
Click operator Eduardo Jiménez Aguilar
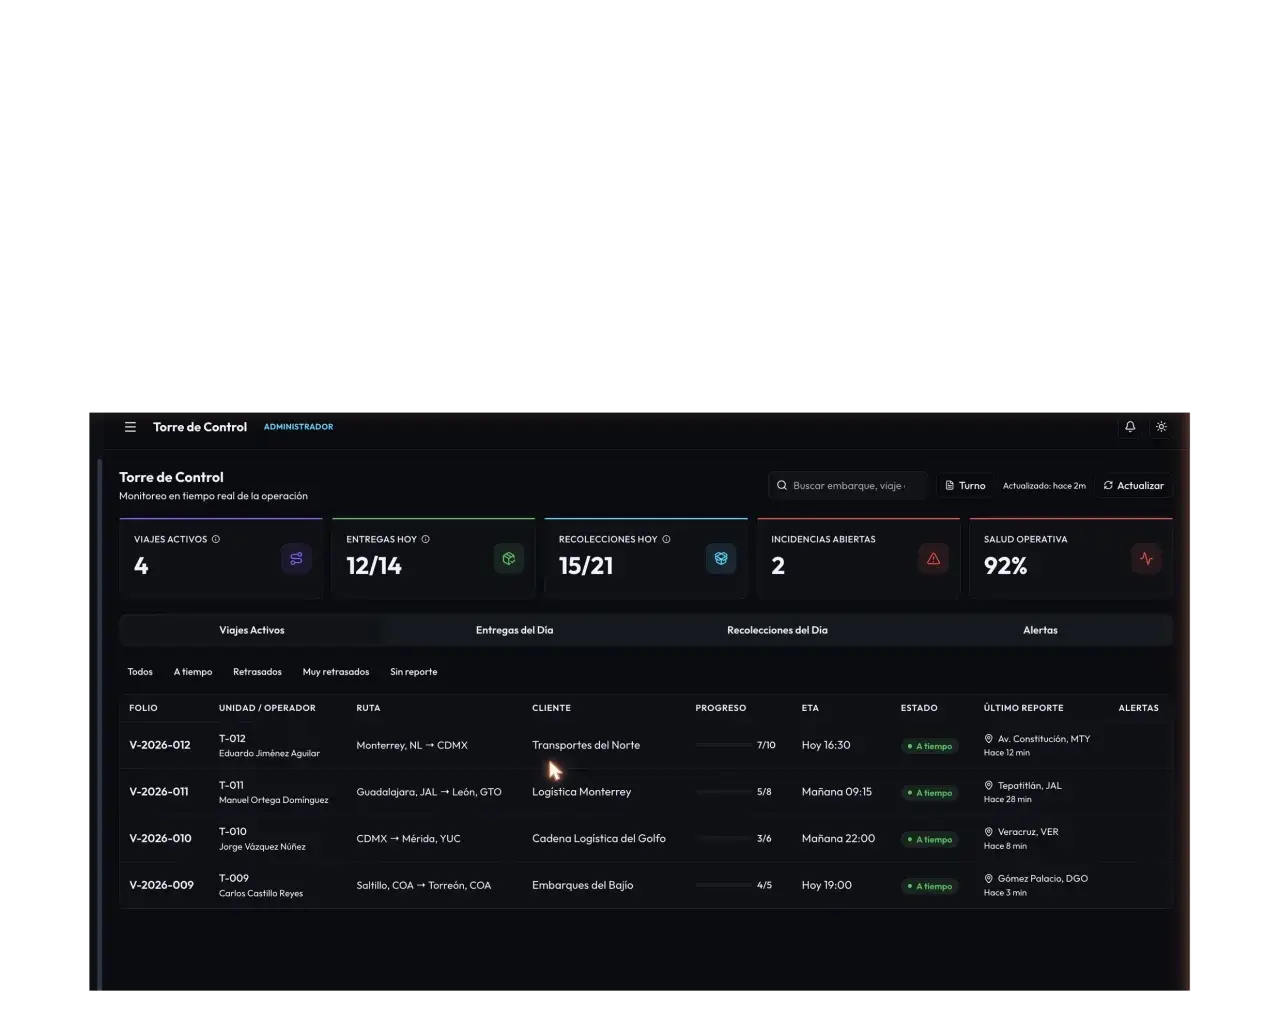pyautogui.click(x=269, y=754)
